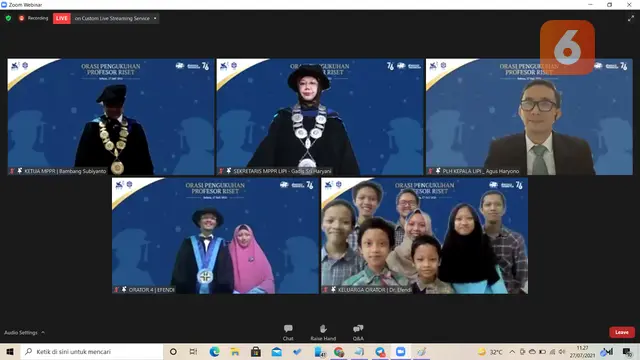This screenshot has height=360, width=640.
Task: Select the ORATOR 4 Efendi video tile
Action: point(215,236)
